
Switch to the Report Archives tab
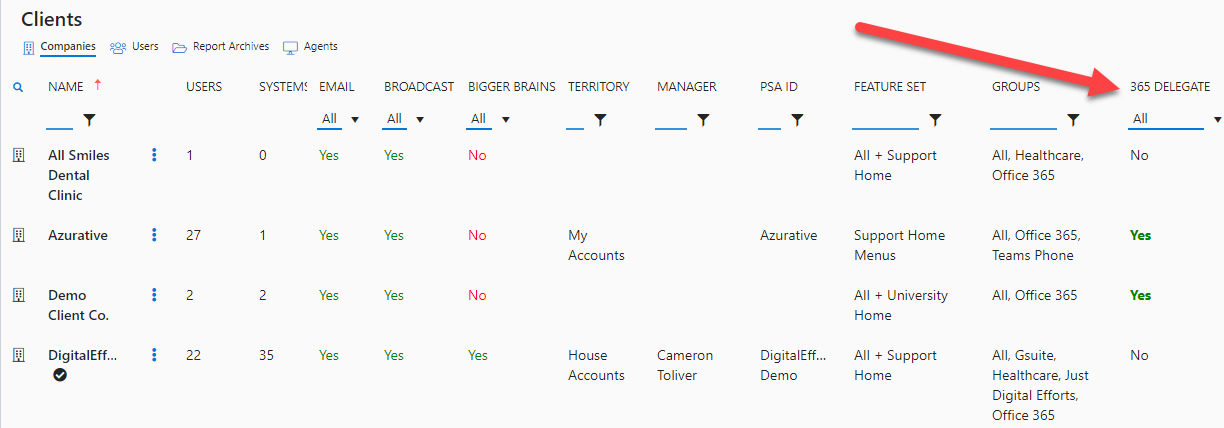click(221, 47)
